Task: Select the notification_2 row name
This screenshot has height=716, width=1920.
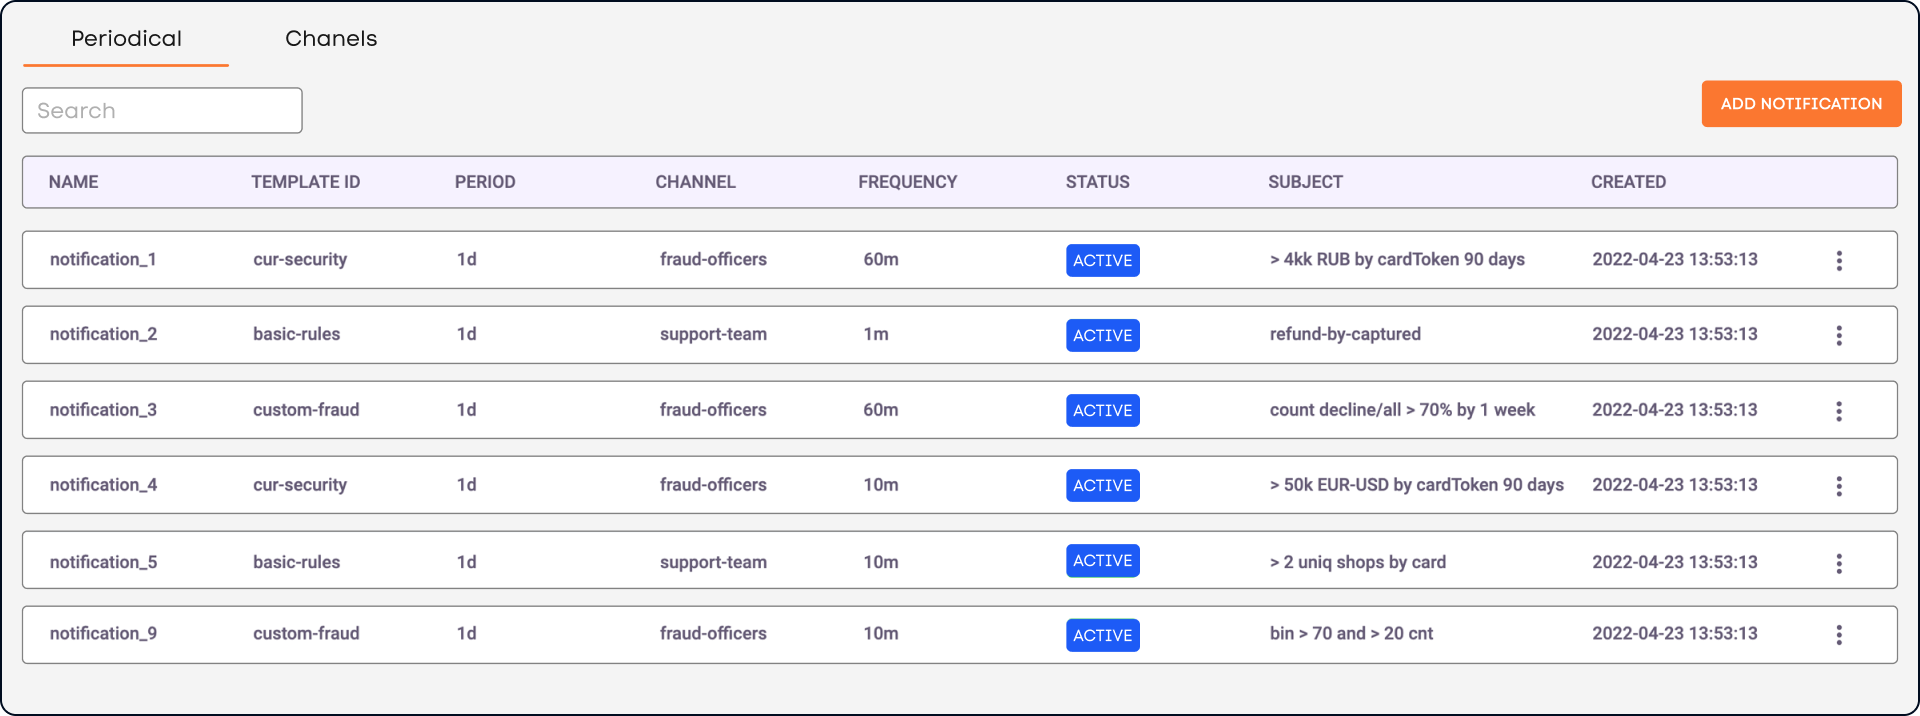Action: (x=103, y=334)
